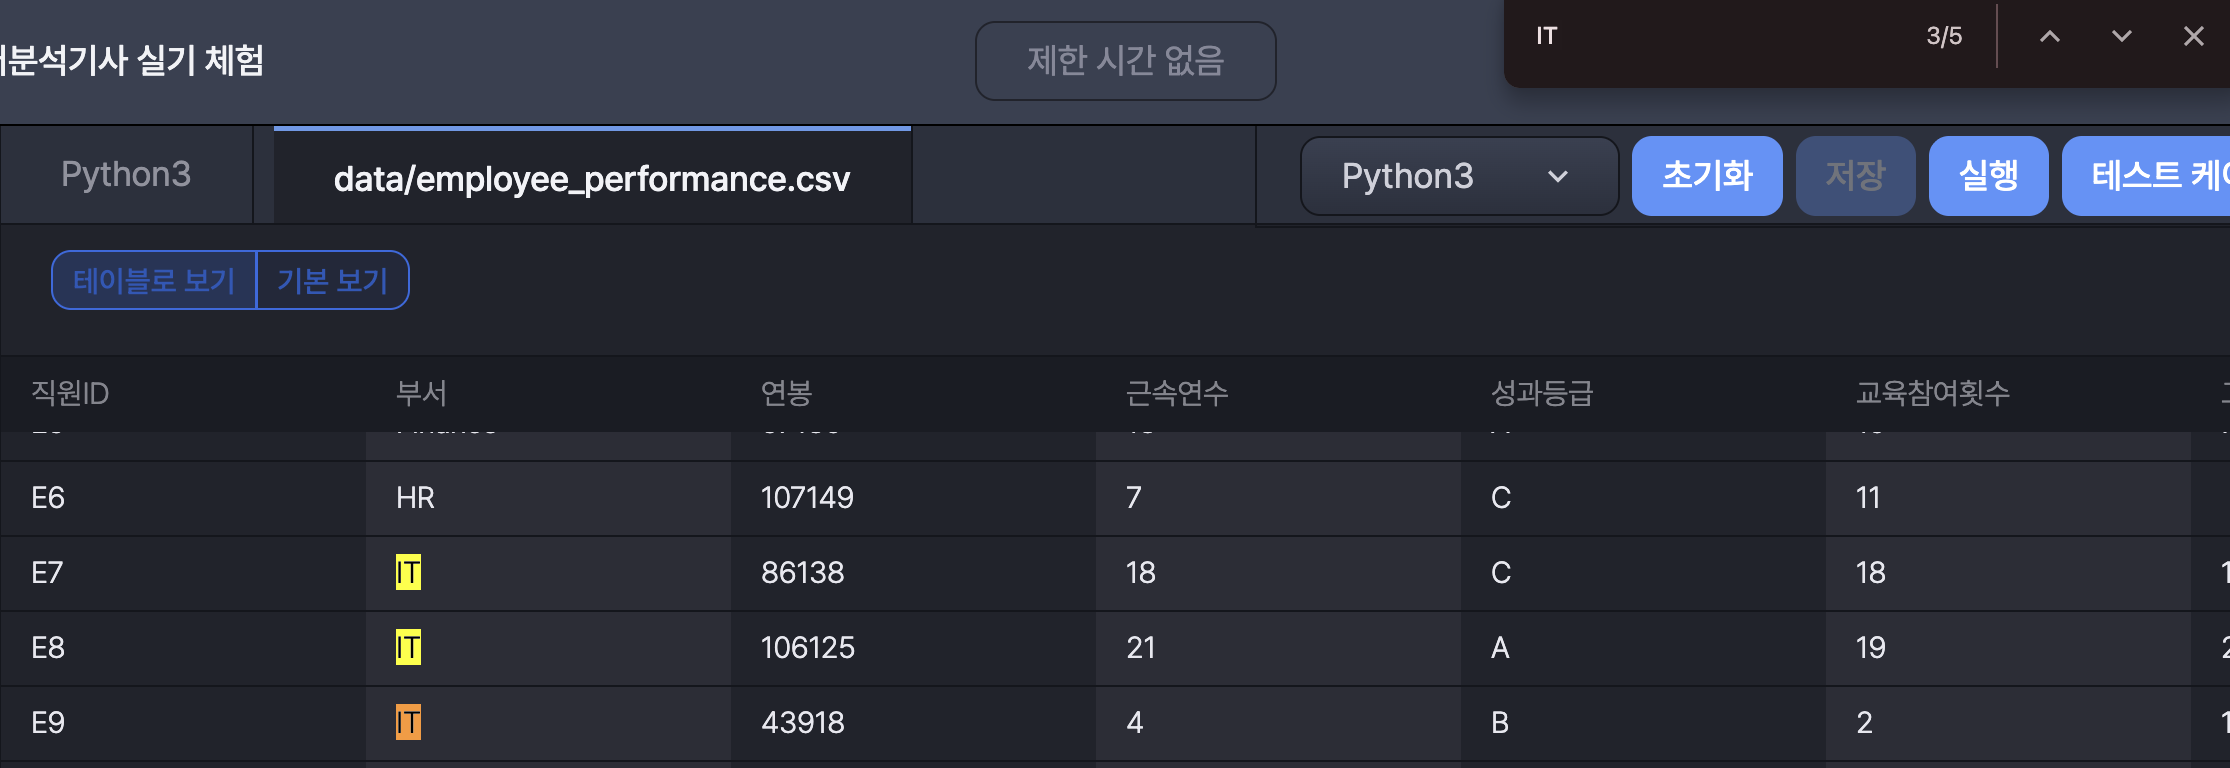Select the Python3 editor tab
Image resolution: width=2230 pixels, height=768 pixels.
pos(126,175)
